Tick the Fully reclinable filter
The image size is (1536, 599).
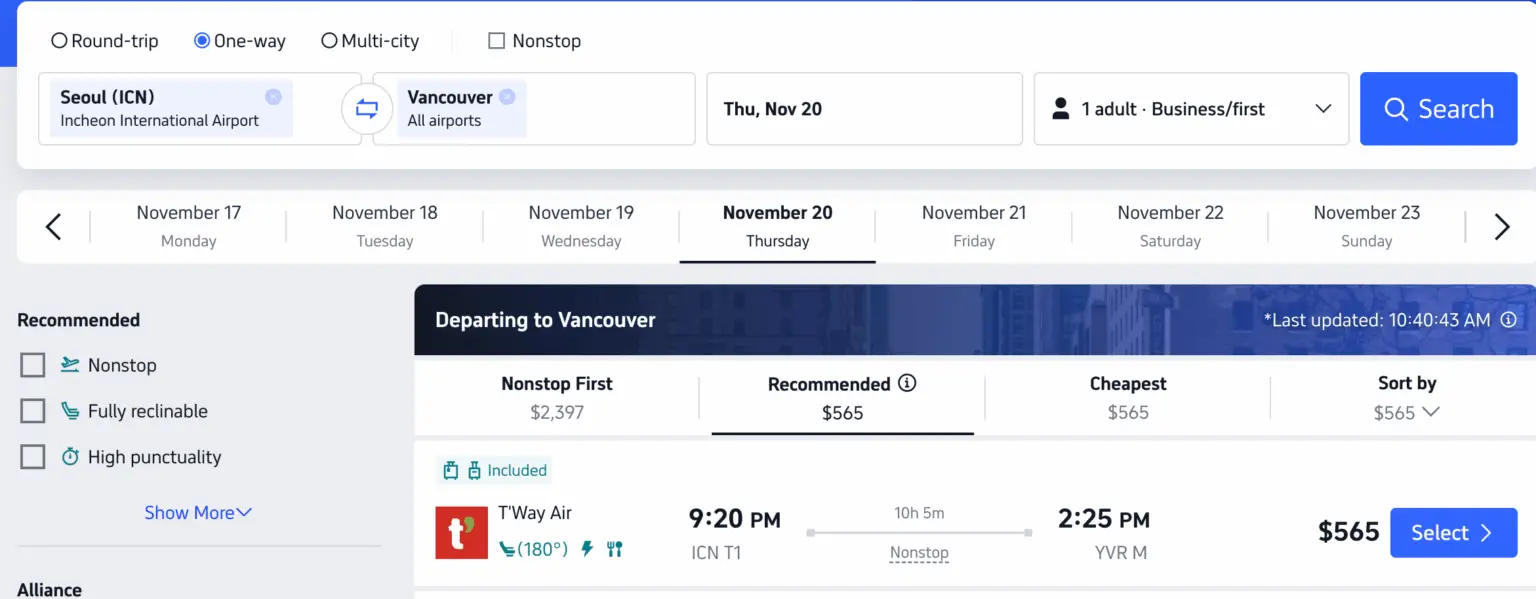pyautogui.click(x=33, y=411)
